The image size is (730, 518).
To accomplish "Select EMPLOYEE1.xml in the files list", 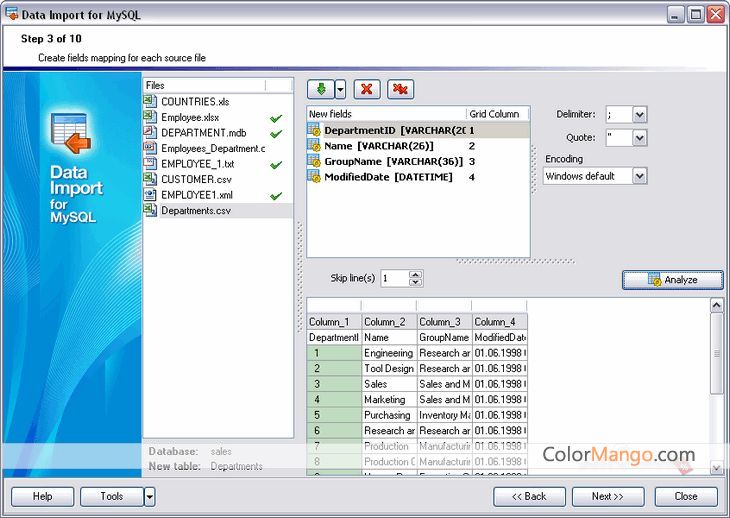I will coord(196,195).
